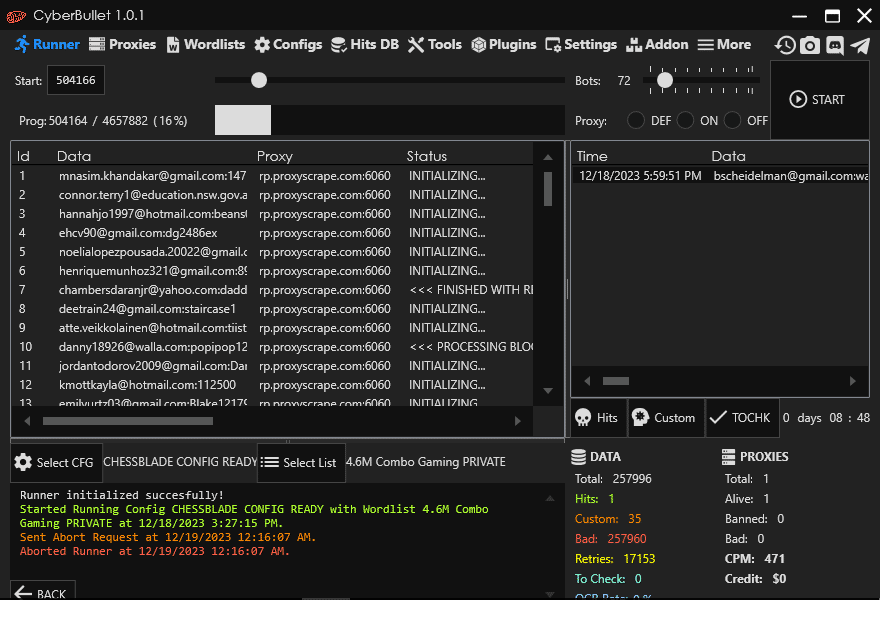Click the Start position input field

[75, 80]
